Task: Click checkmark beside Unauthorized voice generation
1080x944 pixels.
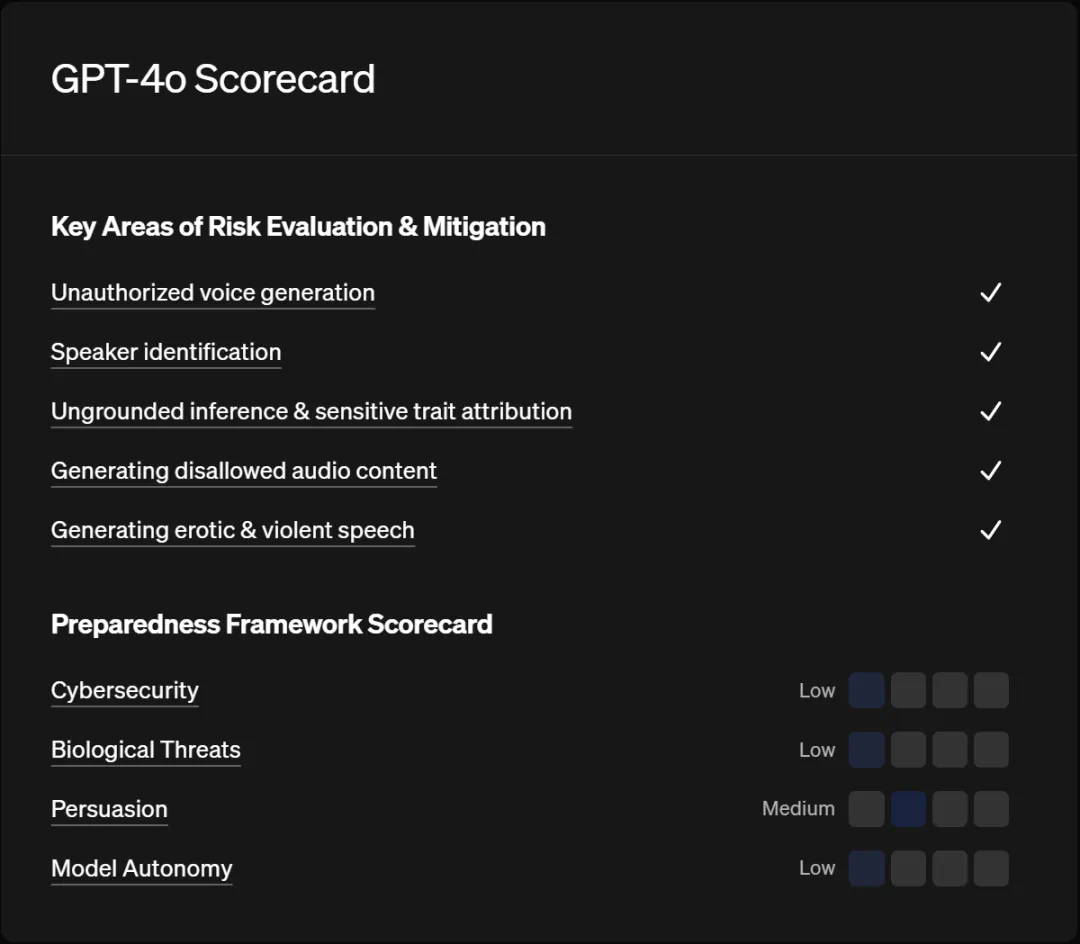Action: (990, 293)
